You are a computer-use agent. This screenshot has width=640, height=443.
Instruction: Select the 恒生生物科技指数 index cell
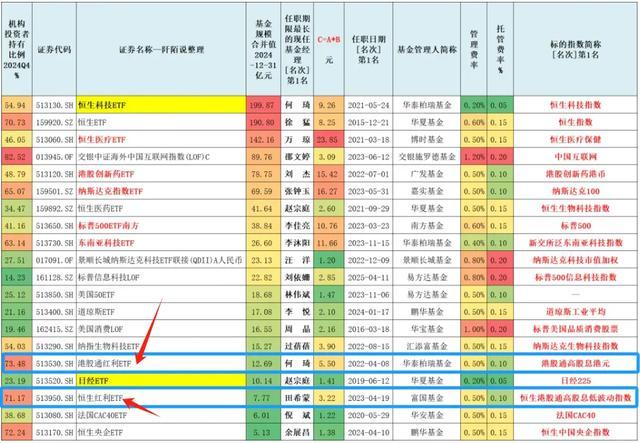coord(575,209)
